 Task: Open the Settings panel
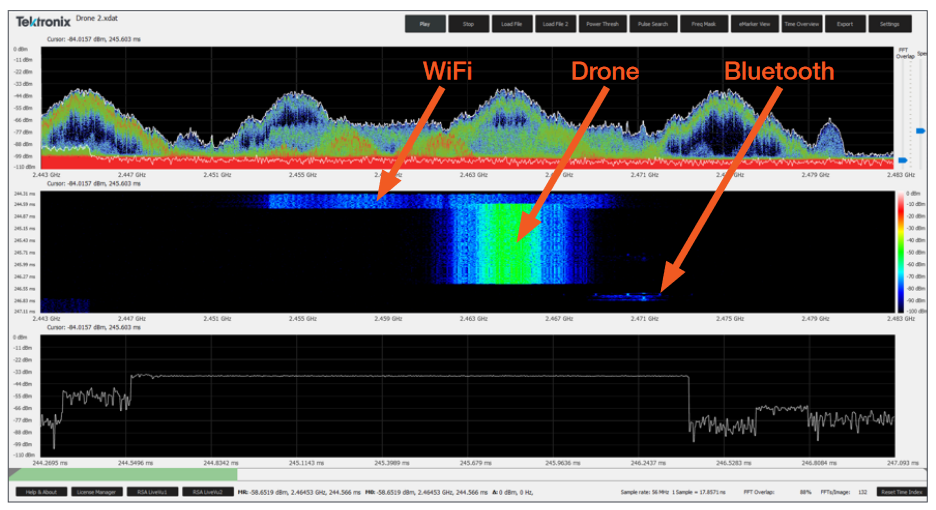tap(889, 23)
